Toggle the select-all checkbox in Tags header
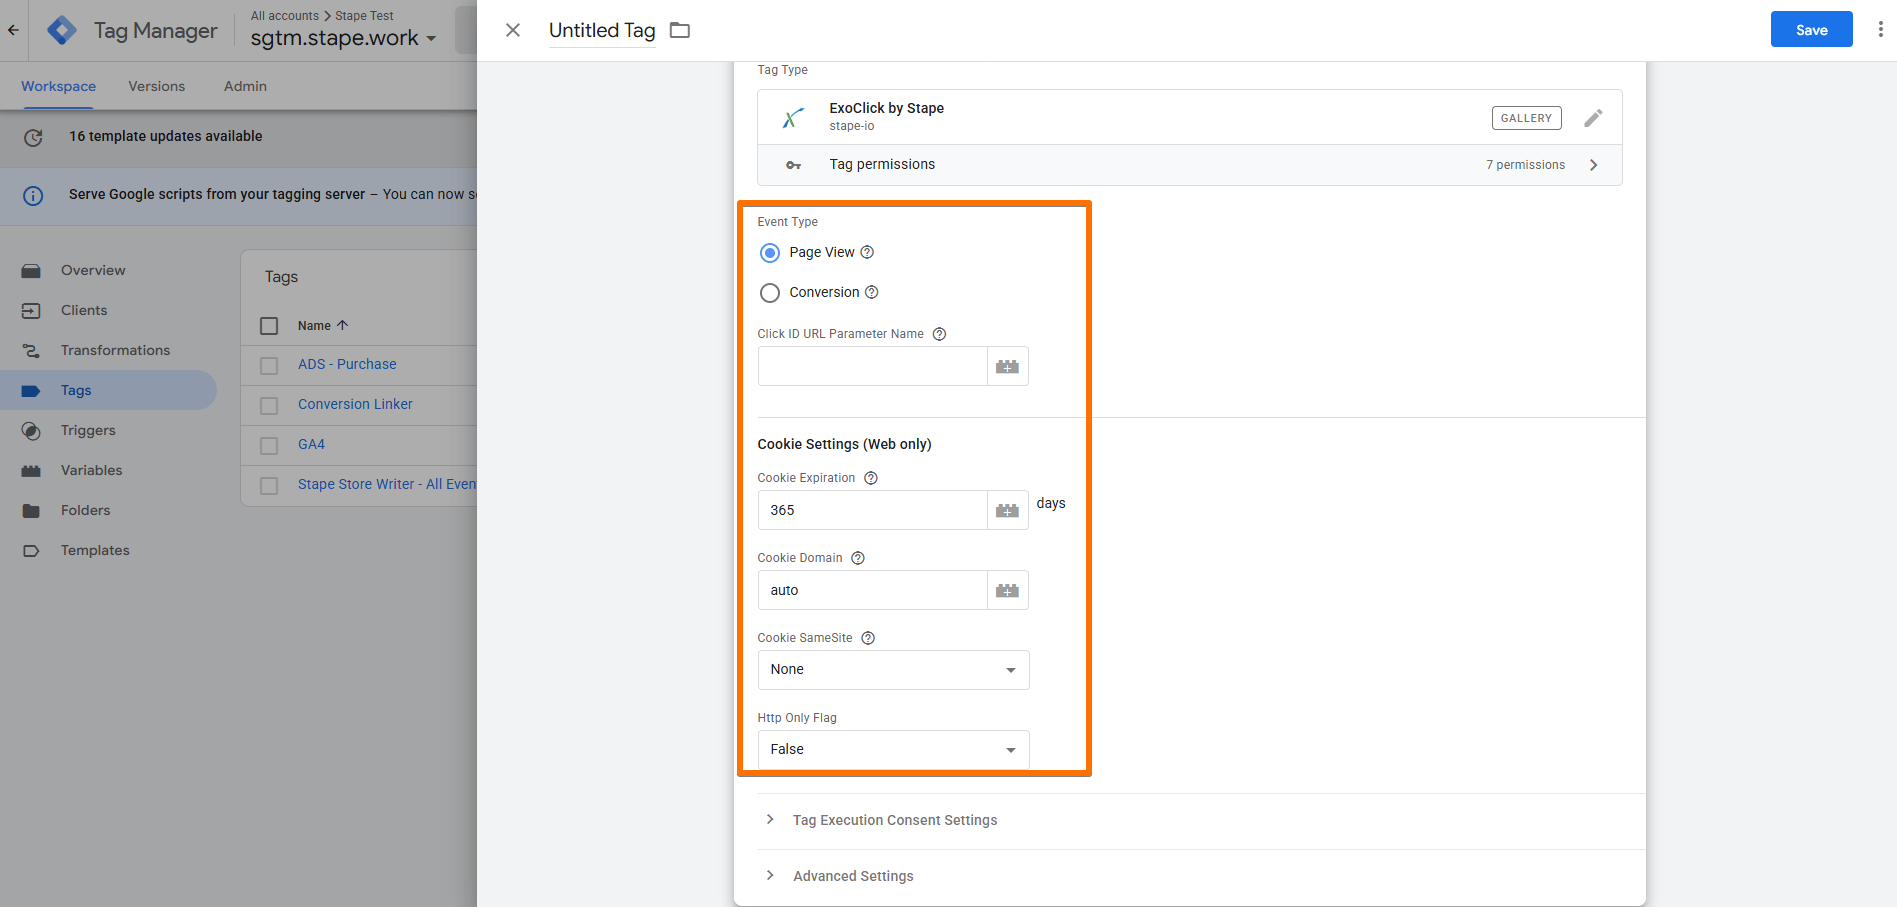Image resolution: width=1897 pixels, height=907 pixels. [x=269, y=326]
